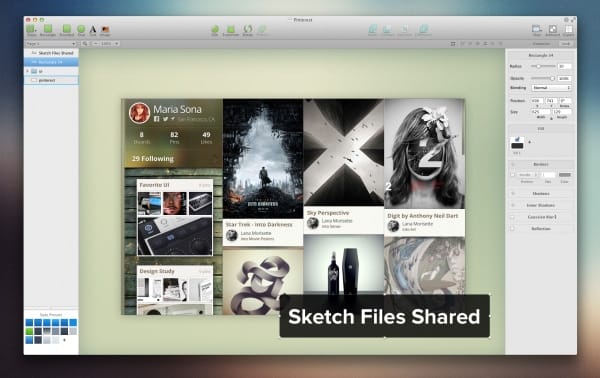
Task: Click the bold align icon before Distribute
Action: [485, 44]
